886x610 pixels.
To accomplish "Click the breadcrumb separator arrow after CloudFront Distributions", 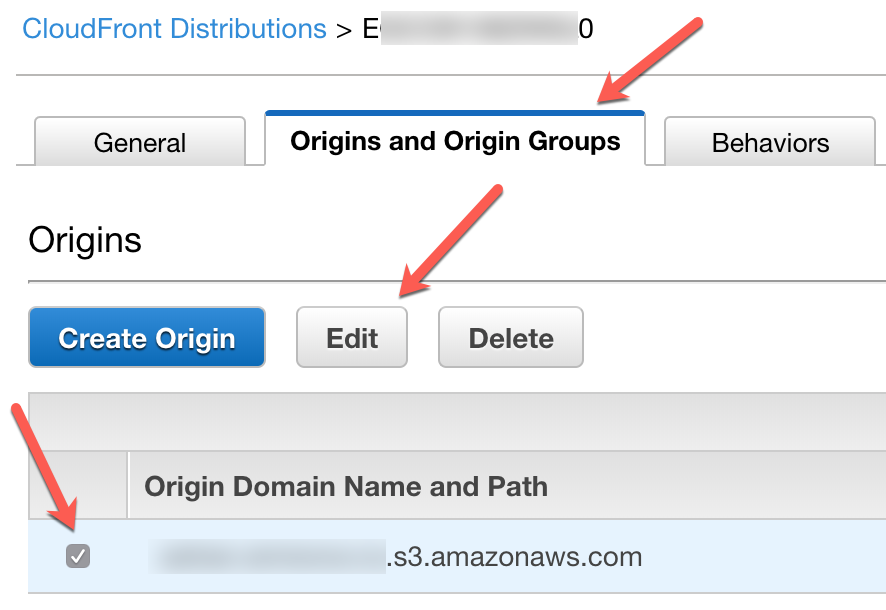I will click(x=344, y=30).
